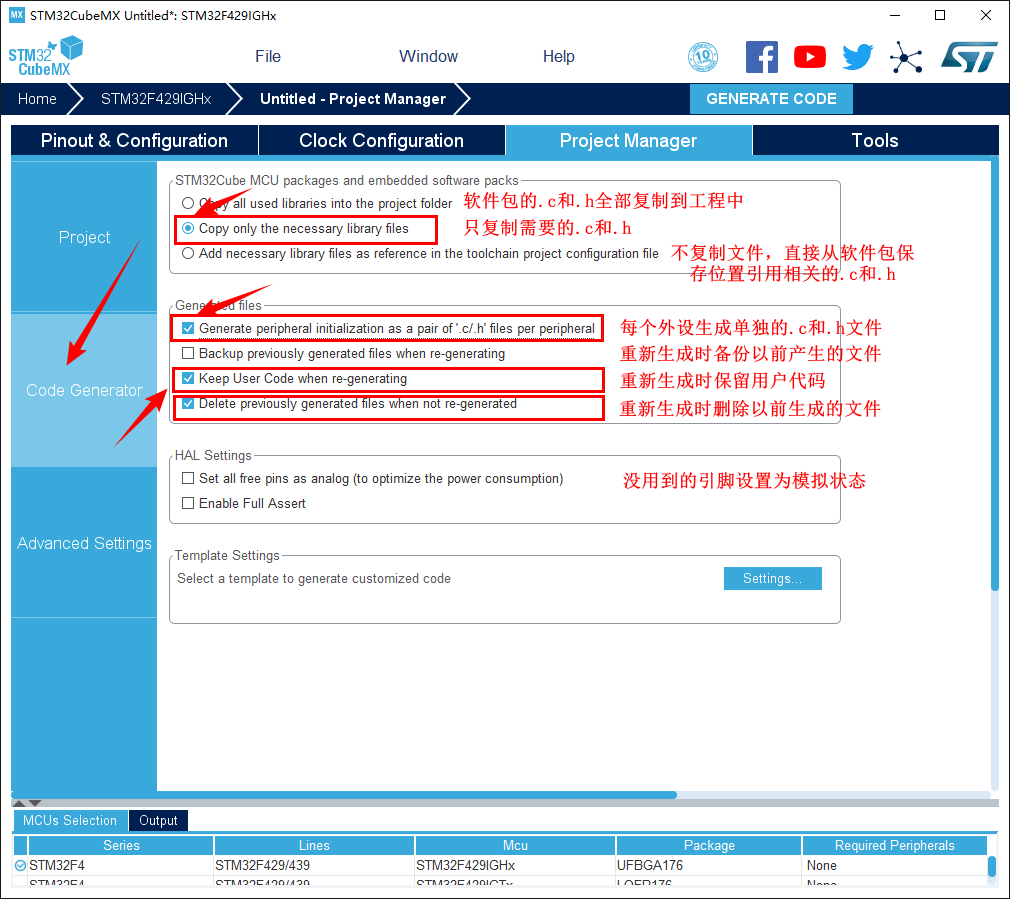Click the 10th anniversary badge icon
The width and height of the screenshot is (1010, 899).
click(703, 57)
